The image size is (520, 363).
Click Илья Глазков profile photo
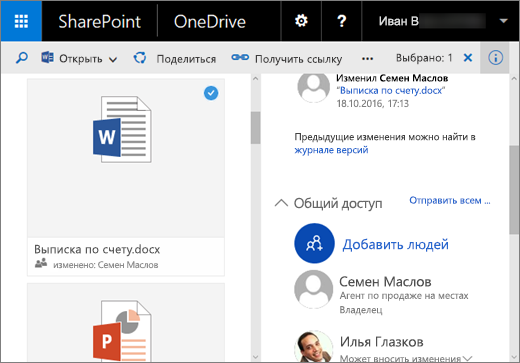point(313,347)
